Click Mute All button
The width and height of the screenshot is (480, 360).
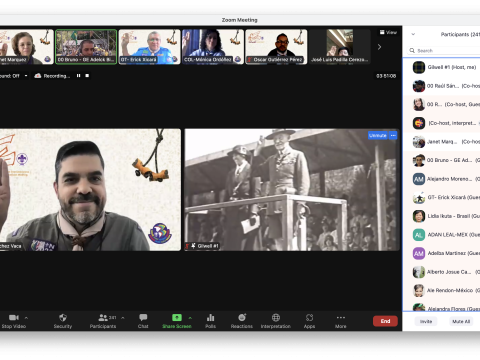(x=461, y=321)
